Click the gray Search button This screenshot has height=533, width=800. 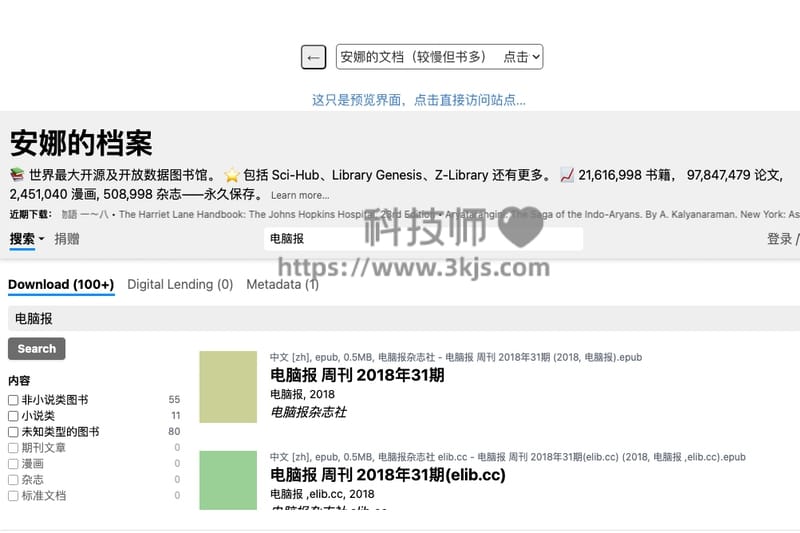[x=37, y=349]
